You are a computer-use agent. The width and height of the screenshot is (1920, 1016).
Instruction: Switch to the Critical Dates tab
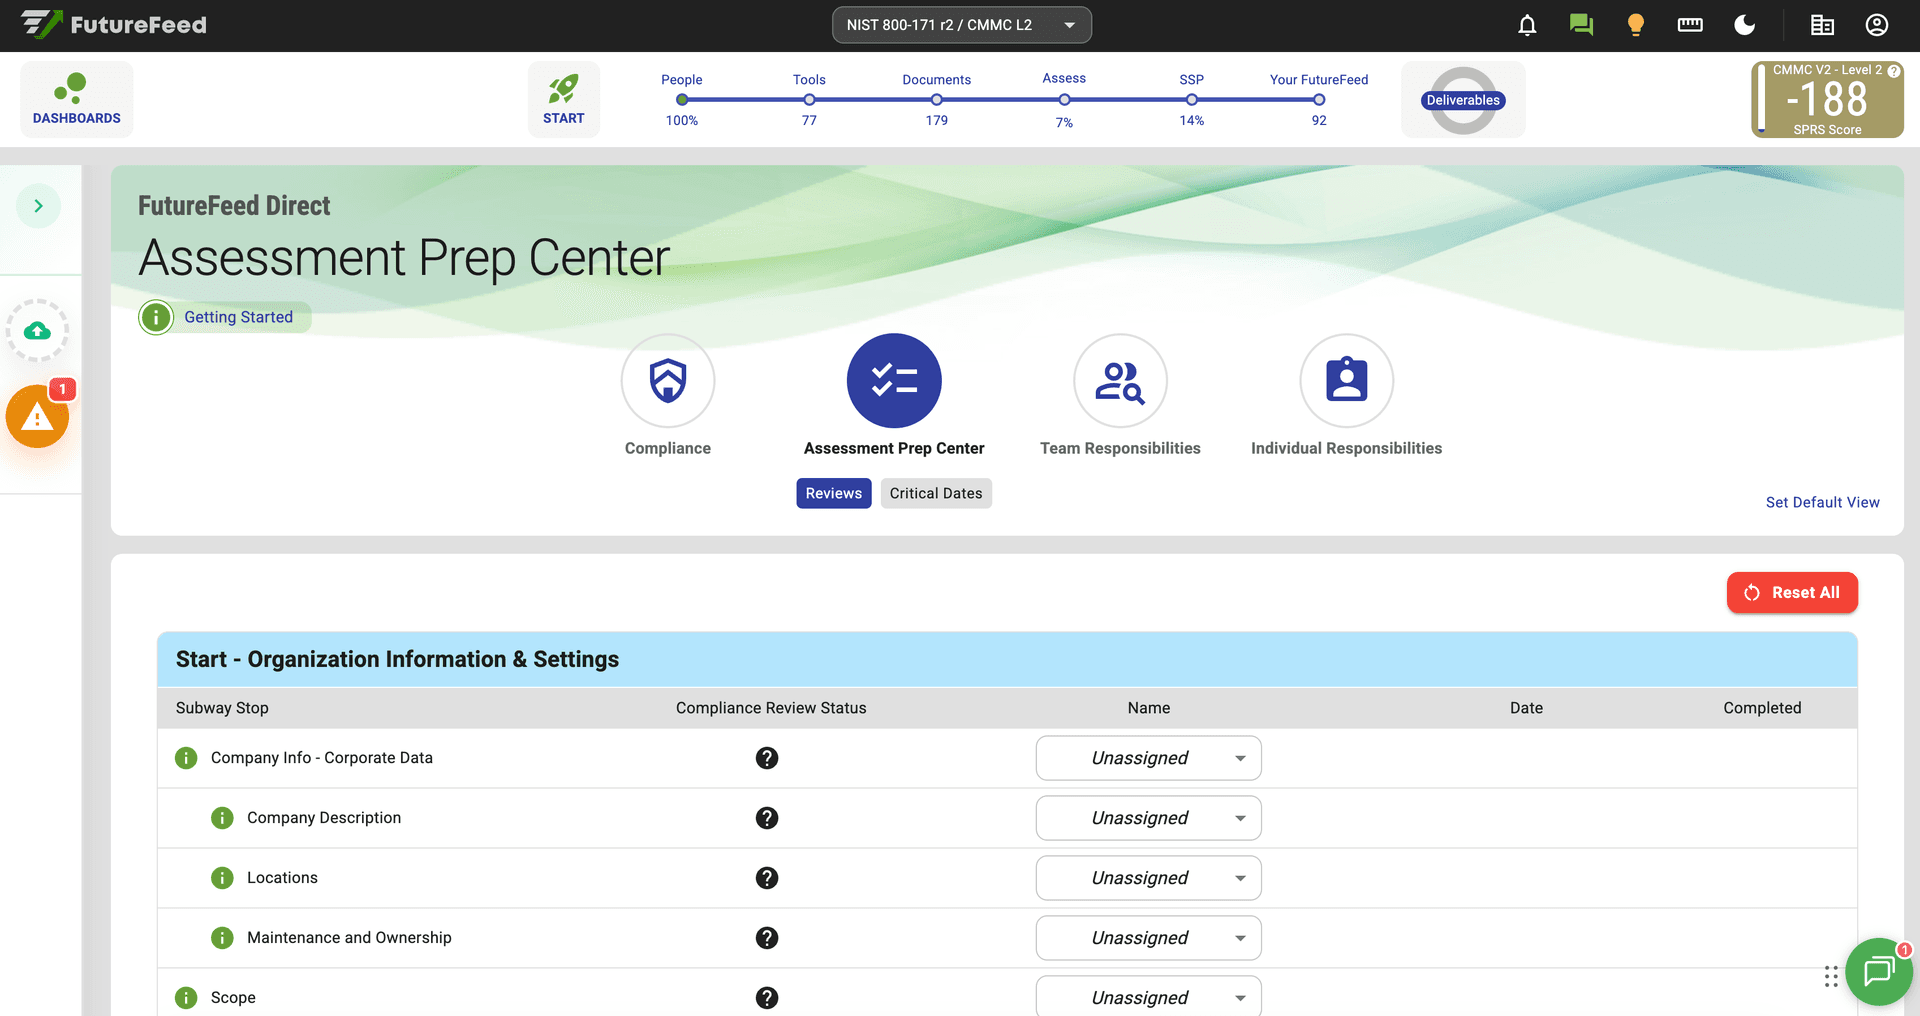936,493
